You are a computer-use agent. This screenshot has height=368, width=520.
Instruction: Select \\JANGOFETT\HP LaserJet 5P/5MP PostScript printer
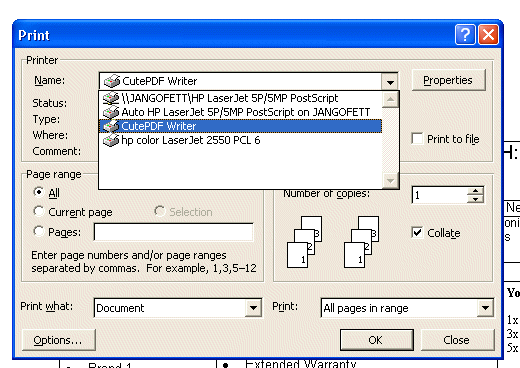[x=240, y=98]
